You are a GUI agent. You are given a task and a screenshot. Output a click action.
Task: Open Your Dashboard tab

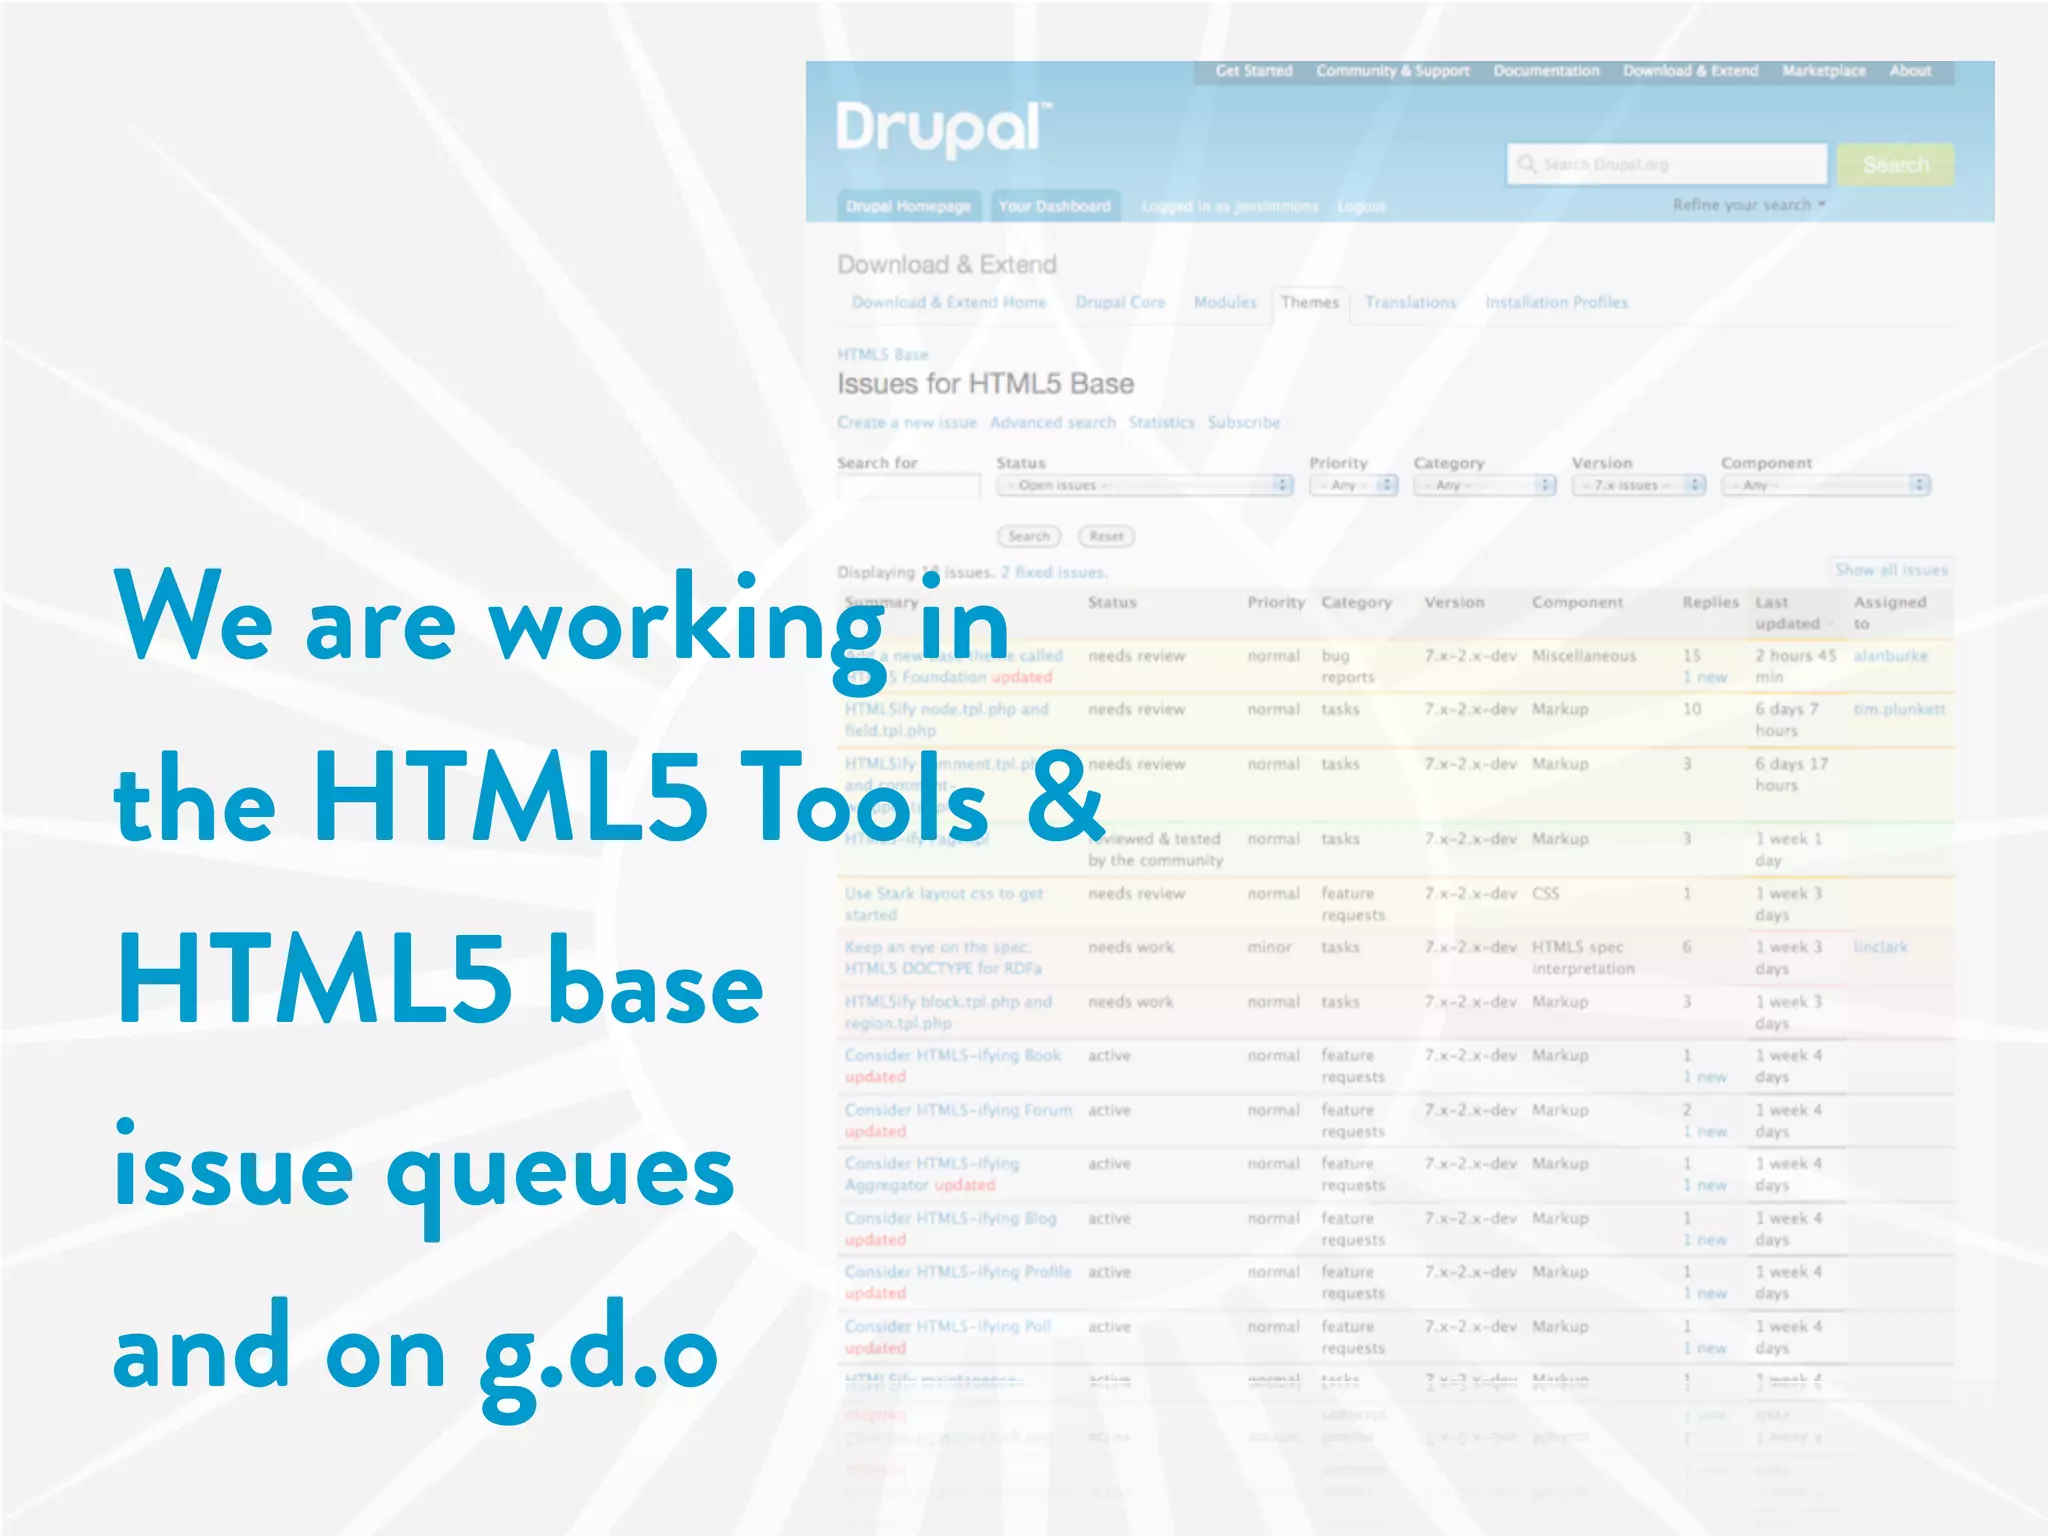[x=1055, y=206]
